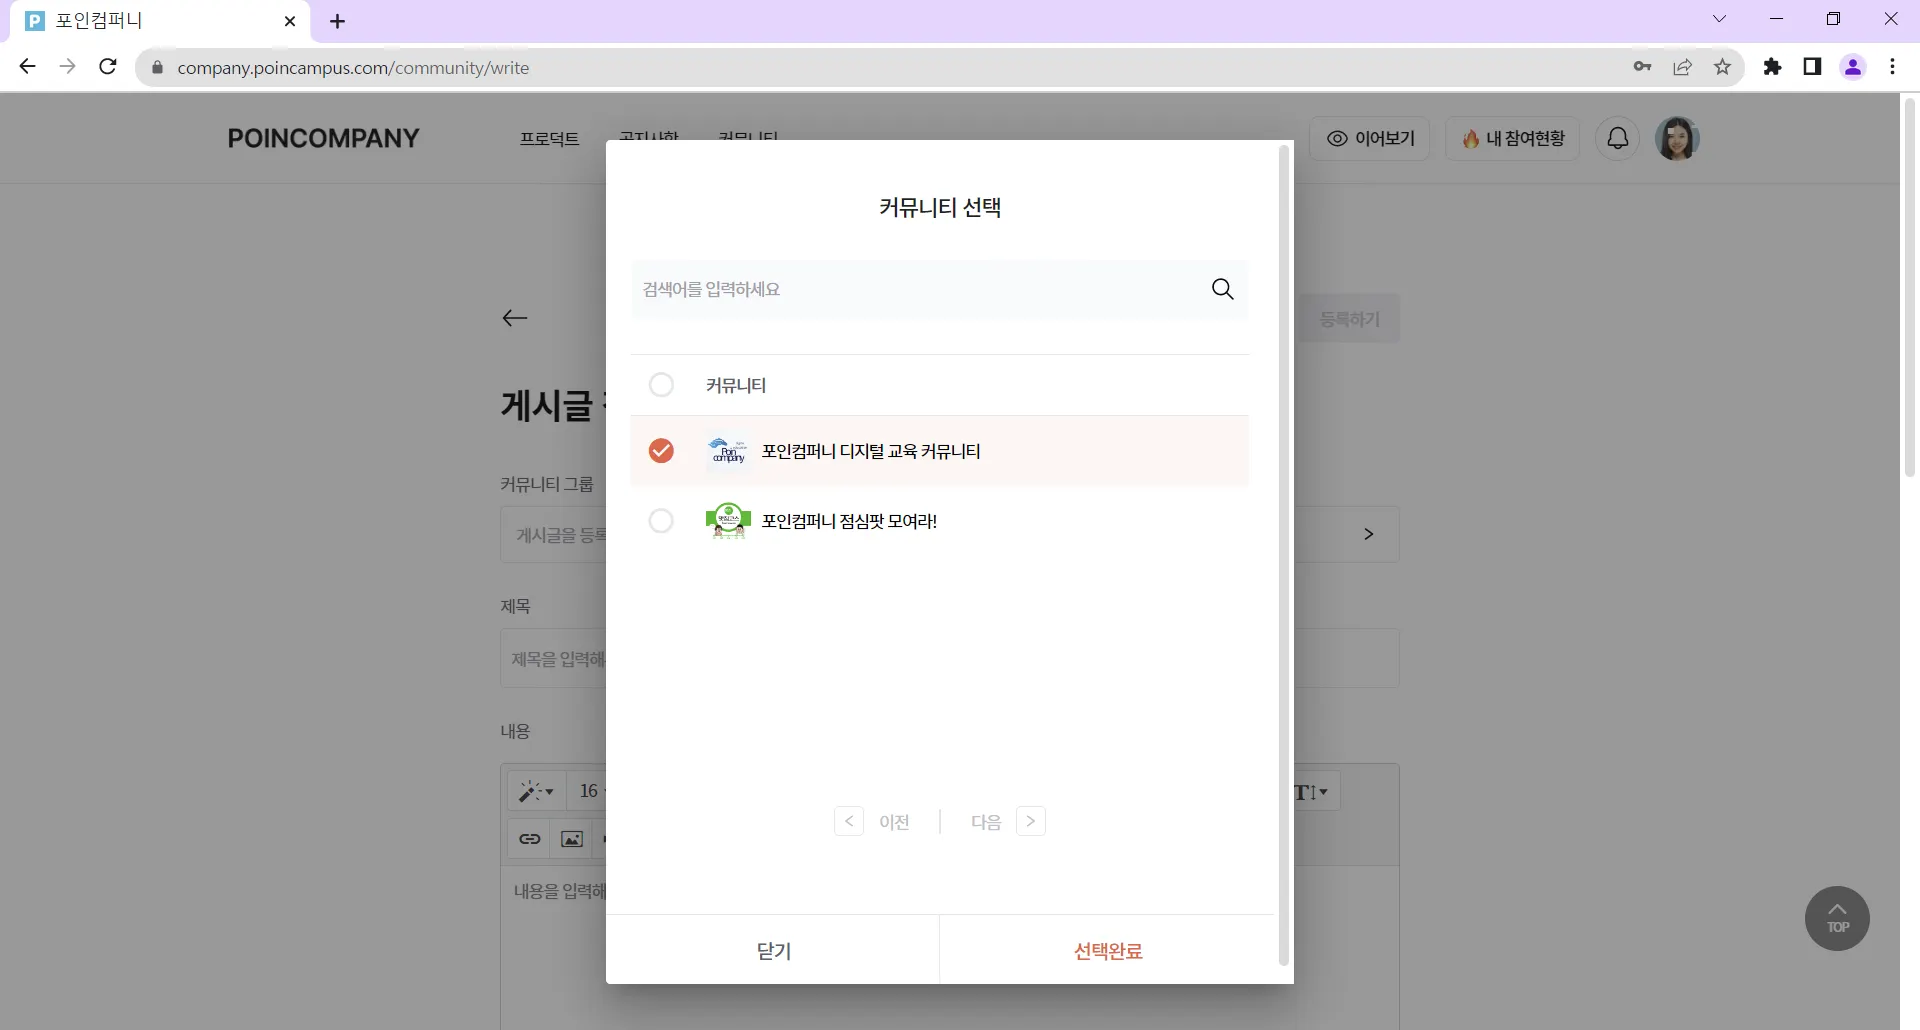Viewport: 1920px width, 1030px height.
Task: Click the 이전 pagination label
Action: 894,822
